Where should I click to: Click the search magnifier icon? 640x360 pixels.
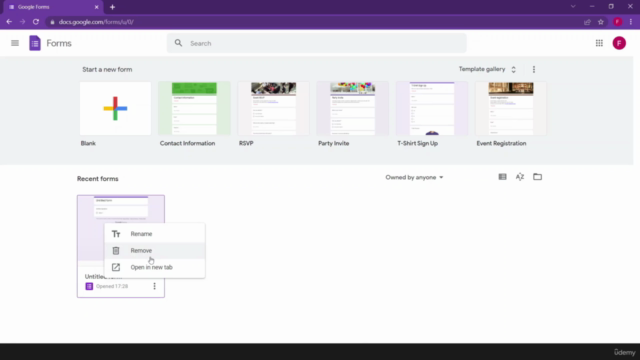178,43
